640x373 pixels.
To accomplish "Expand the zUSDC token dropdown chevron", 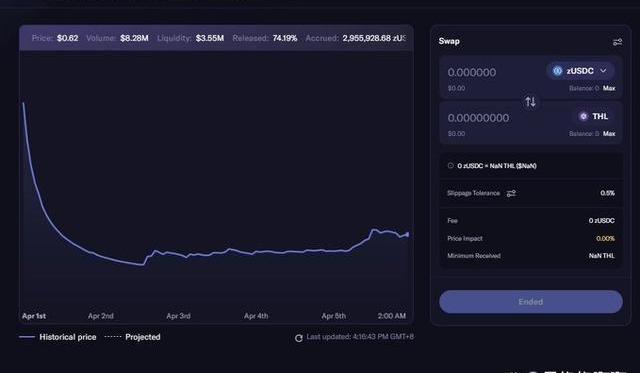I will click(x=603, y=71).
